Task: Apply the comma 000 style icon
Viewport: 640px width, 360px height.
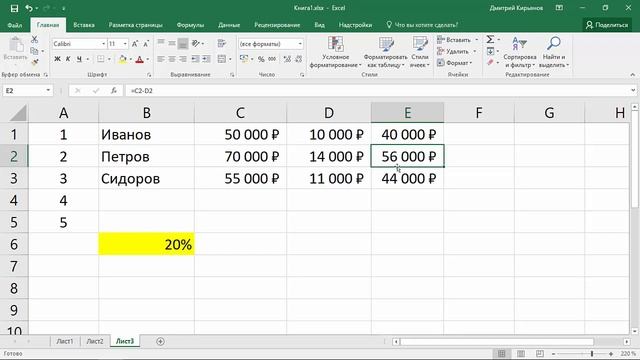Action: pos(272,59)
